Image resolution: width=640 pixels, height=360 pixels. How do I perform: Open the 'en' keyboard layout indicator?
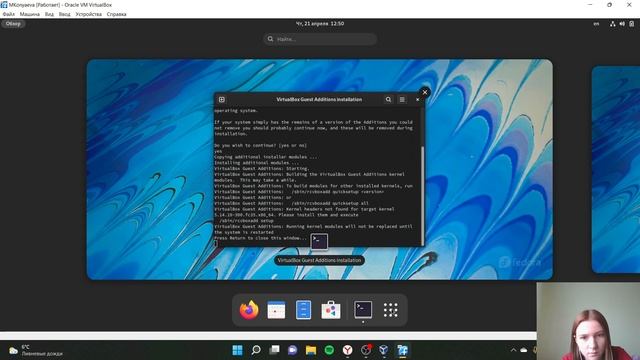596,24
